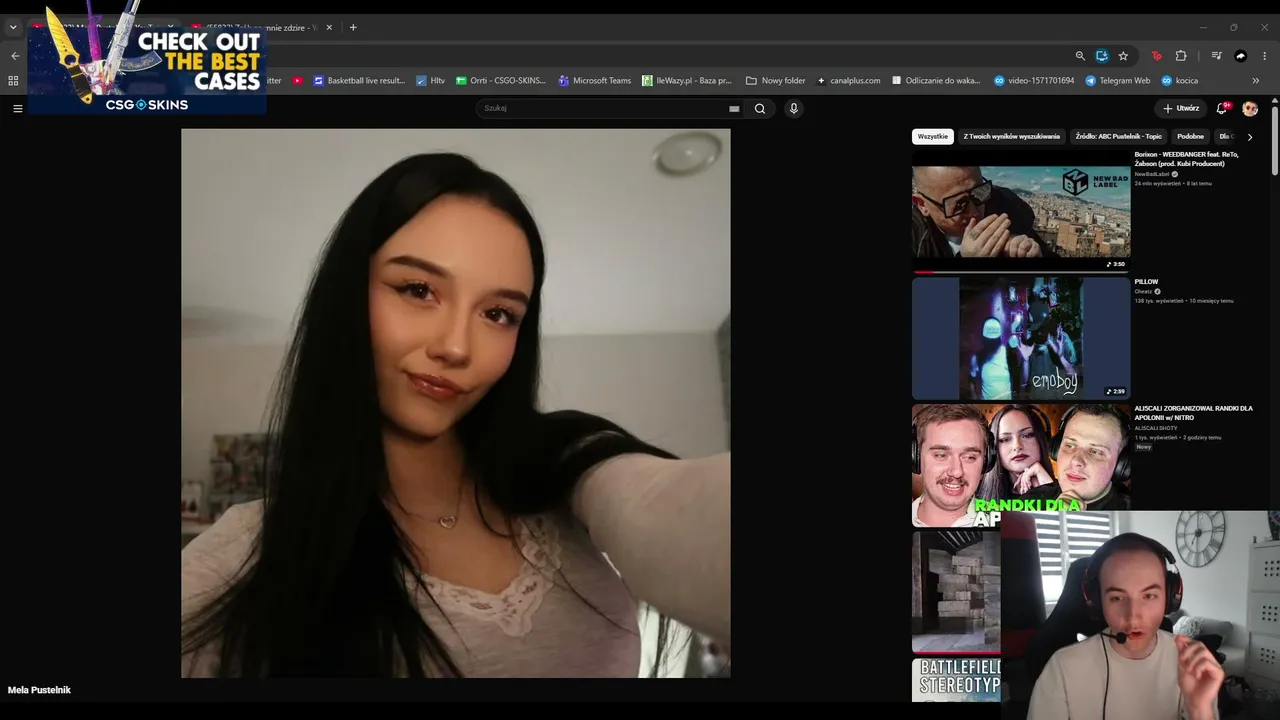This screenshot has width=1280, height=720.
Task: Open the zoom magnifier in address bar
Action: point(1080,56)
